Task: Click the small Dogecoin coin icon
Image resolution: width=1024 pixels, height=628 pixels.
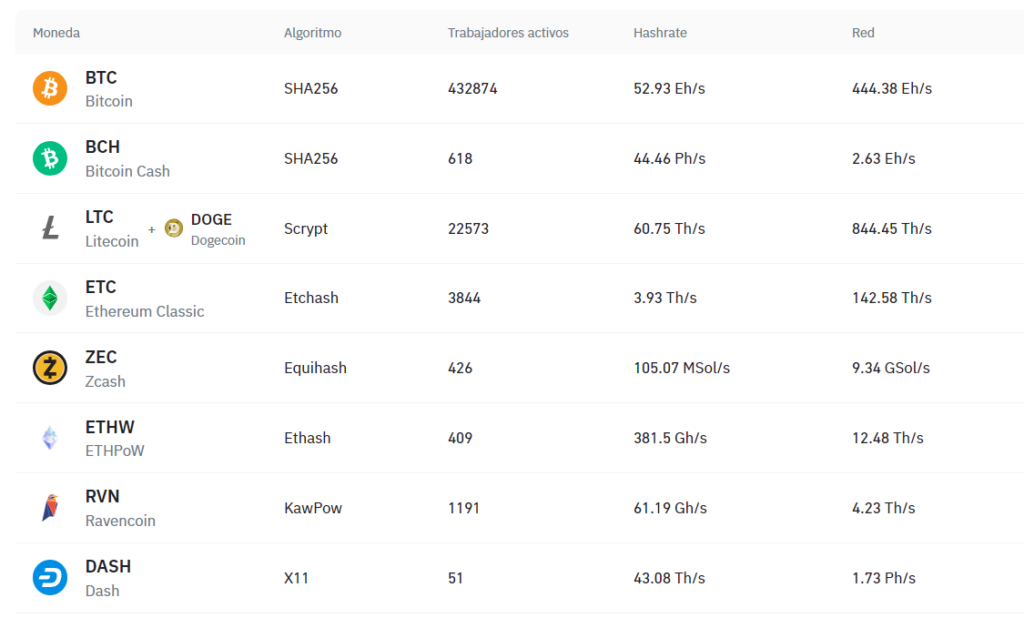Action: click(174, 228)
